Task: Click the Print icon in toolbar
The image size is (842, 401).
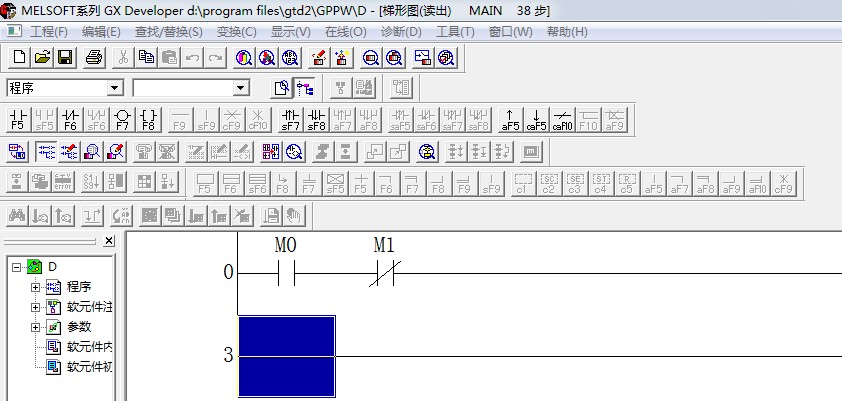Action: coord(94,58)
